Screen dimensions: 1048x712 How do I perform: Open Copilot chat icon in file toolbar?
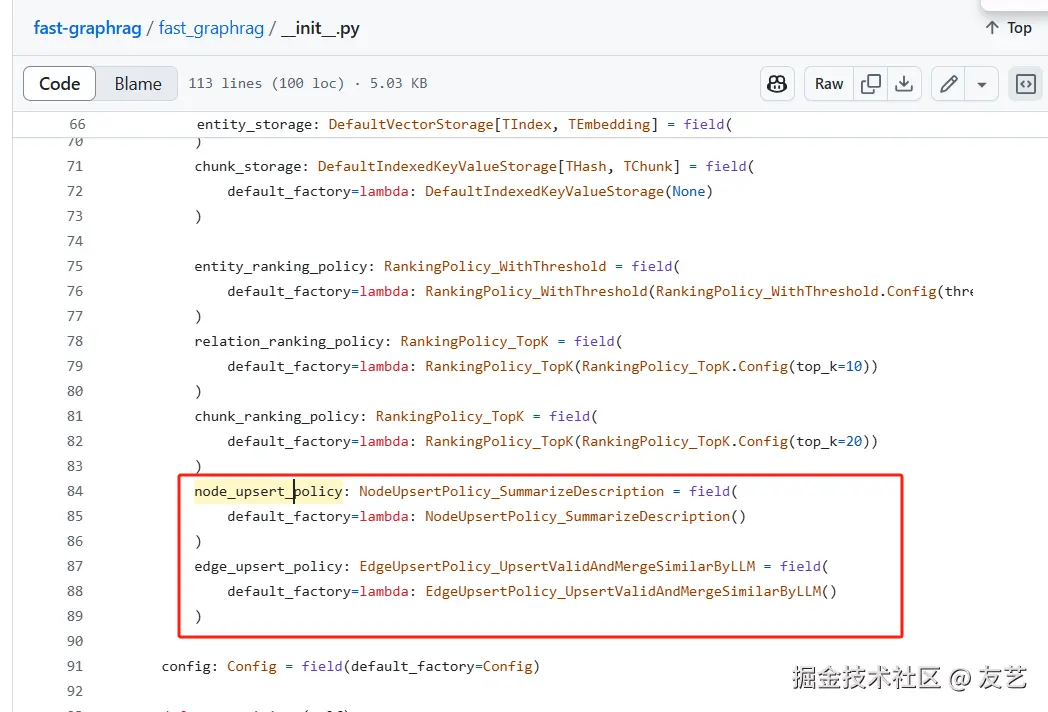[x=777, y=84]
